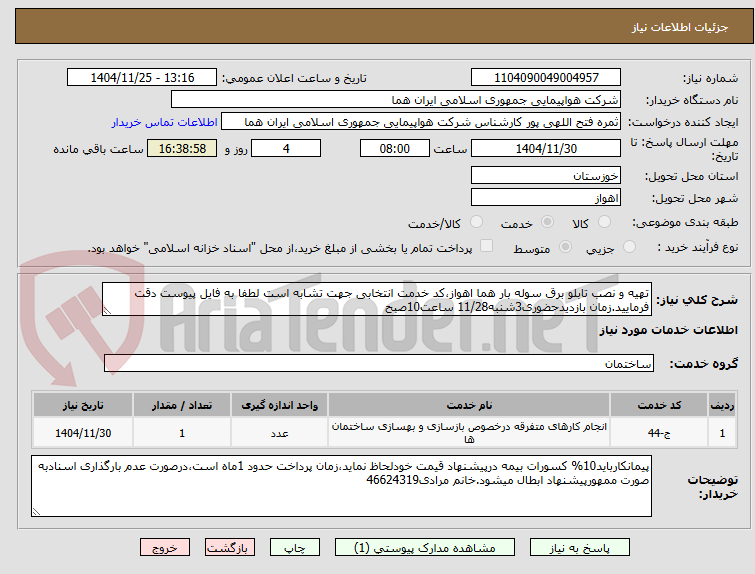Screen dimensions: 755x574
Task: Click the بازگشت back button
Action: (x=230, y=548)
